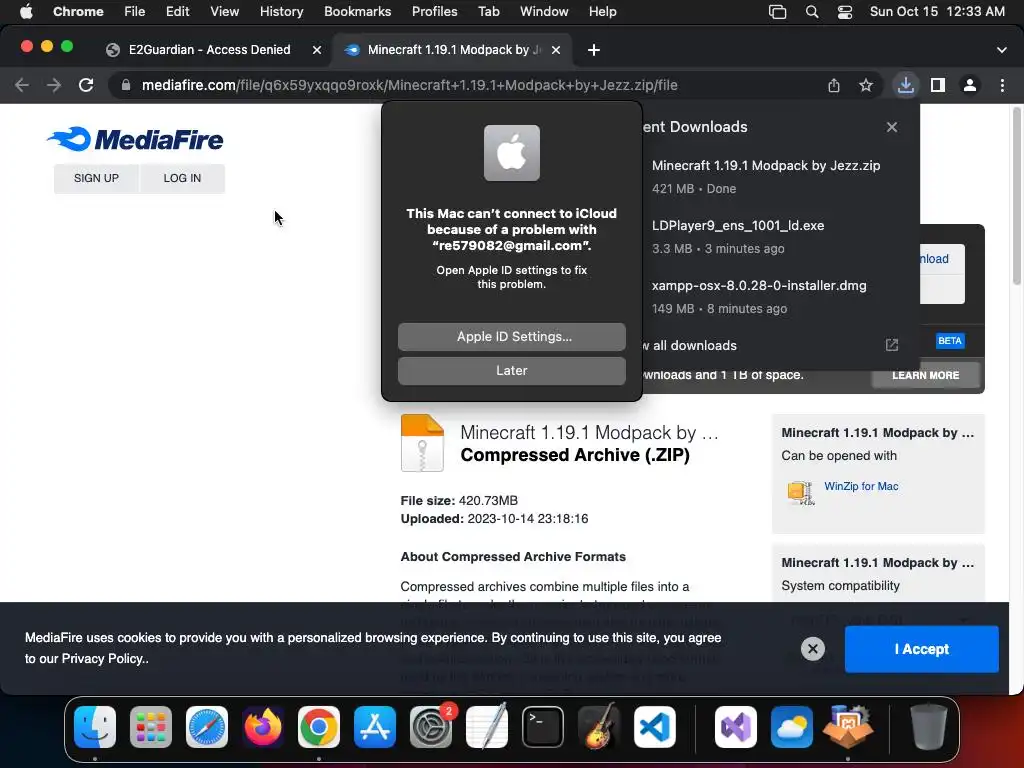Click the LEARN MORE button
Image resolution: width=1024 pixels, height=768 pixels.
pos(925,376)
